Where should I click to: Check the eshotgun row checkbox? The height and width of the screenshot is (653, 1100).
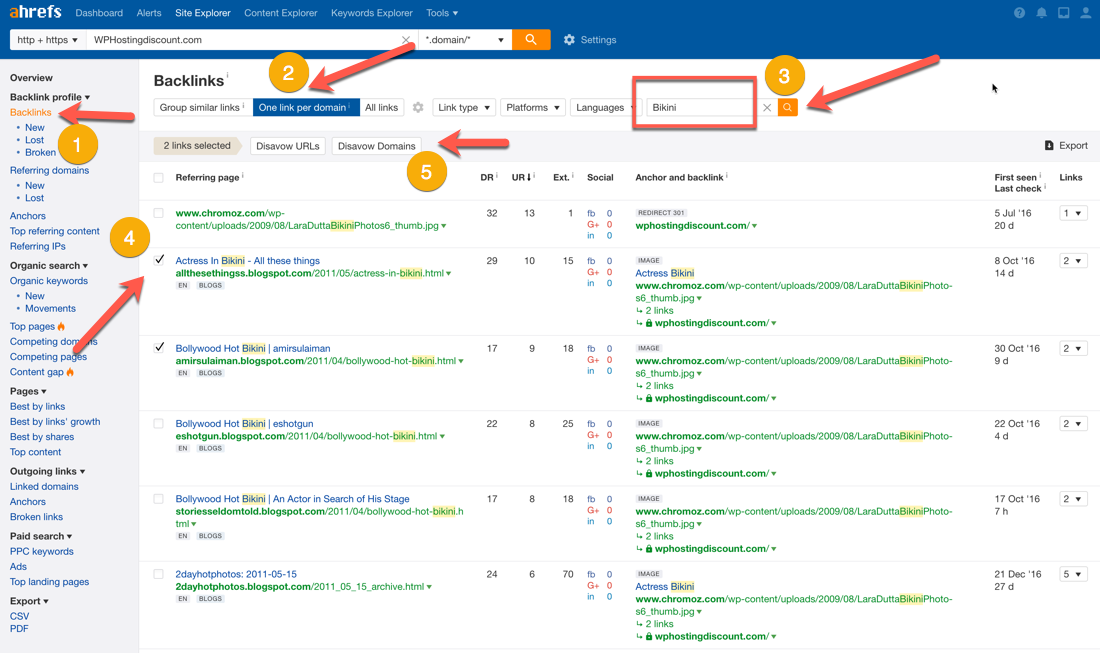click(159, 424)
